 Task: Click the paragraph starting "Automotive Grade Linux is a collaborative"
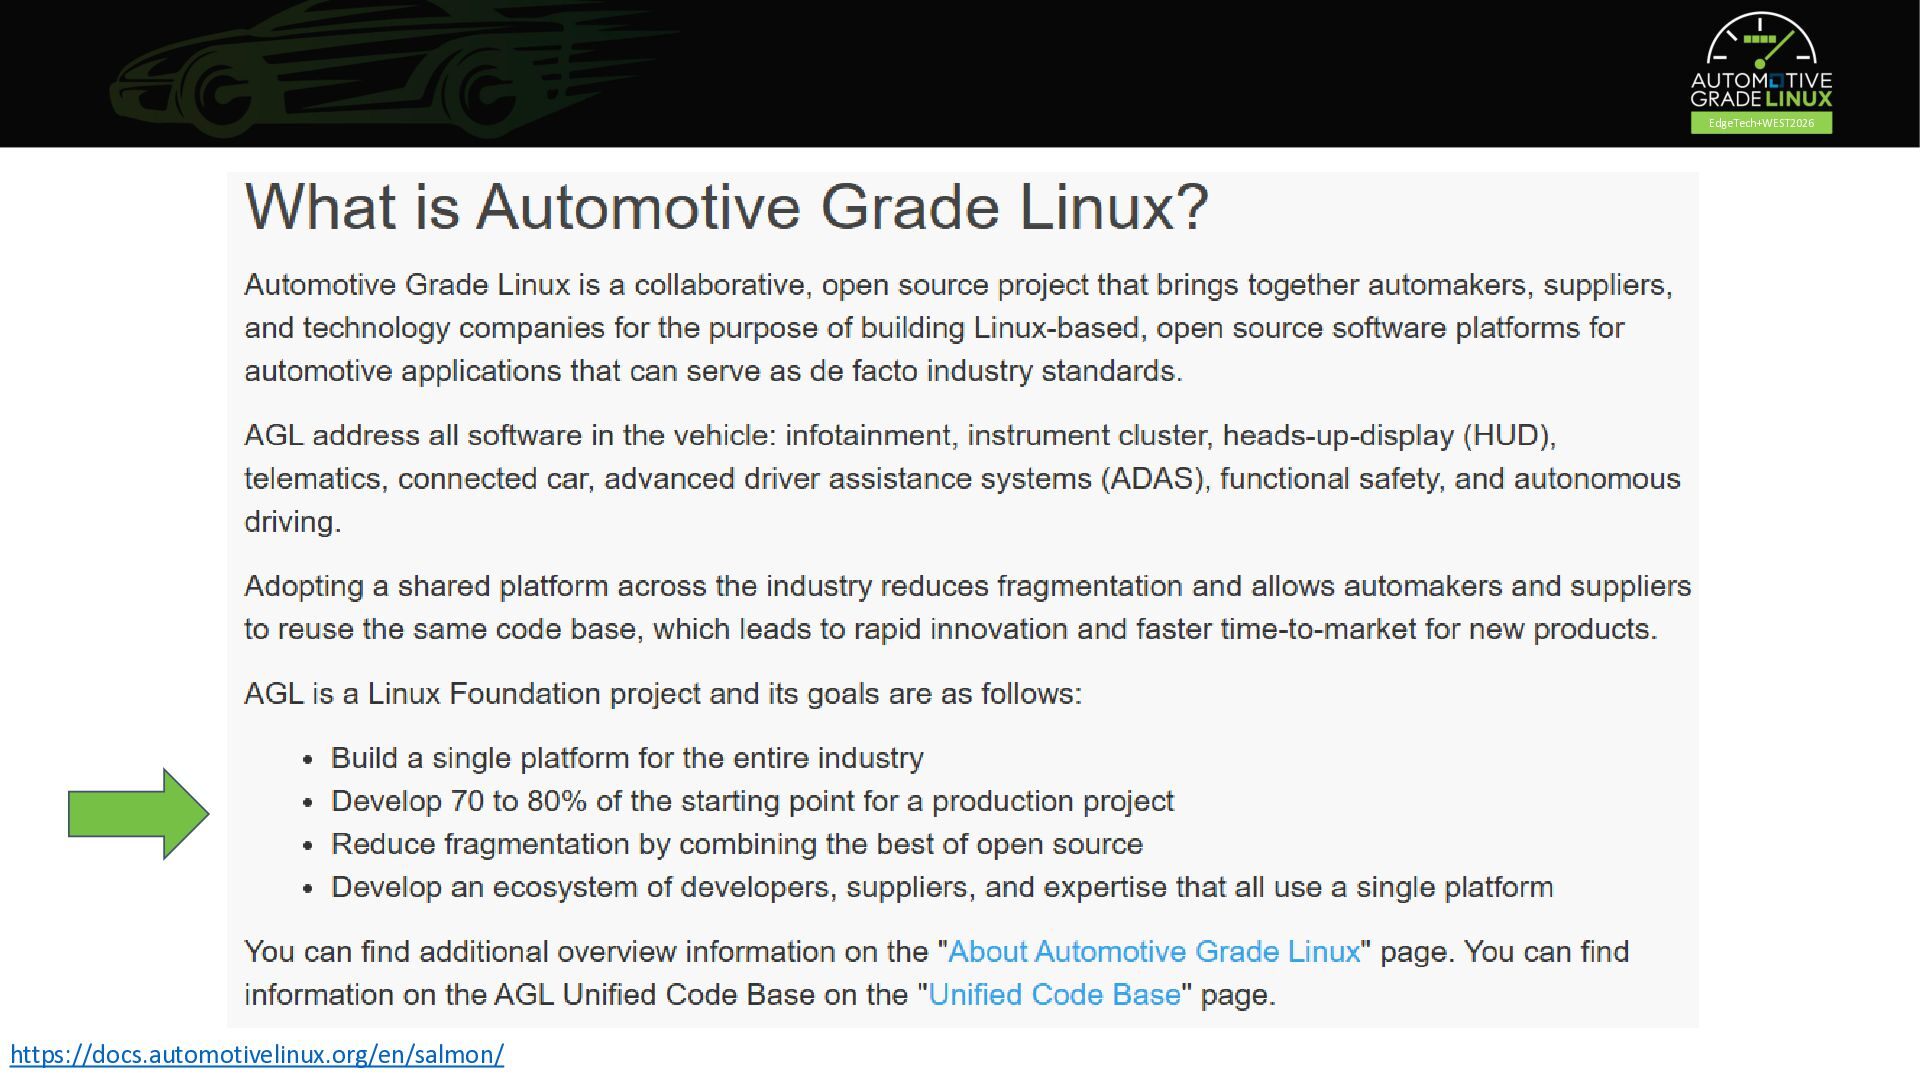pos(959,328)
